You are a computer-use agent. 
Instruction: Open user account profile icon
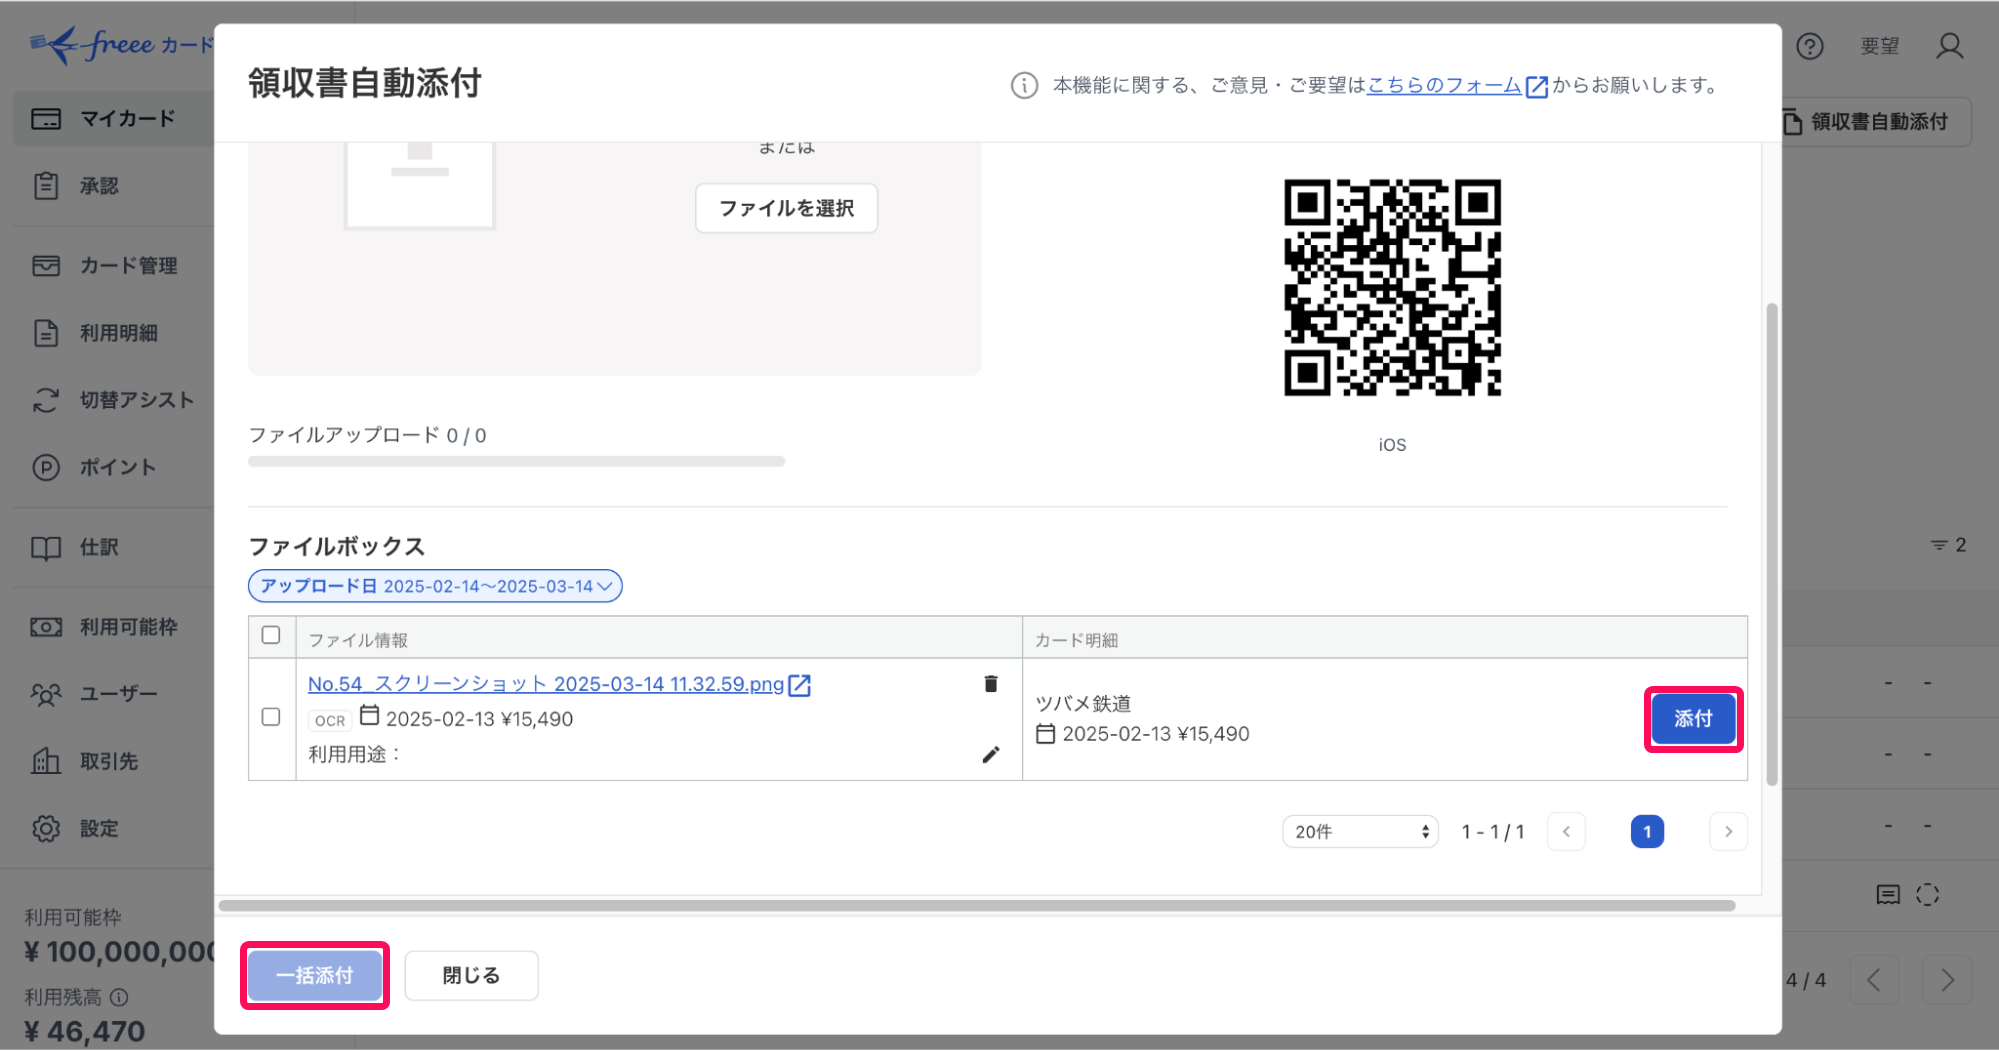pos(1950,46)
